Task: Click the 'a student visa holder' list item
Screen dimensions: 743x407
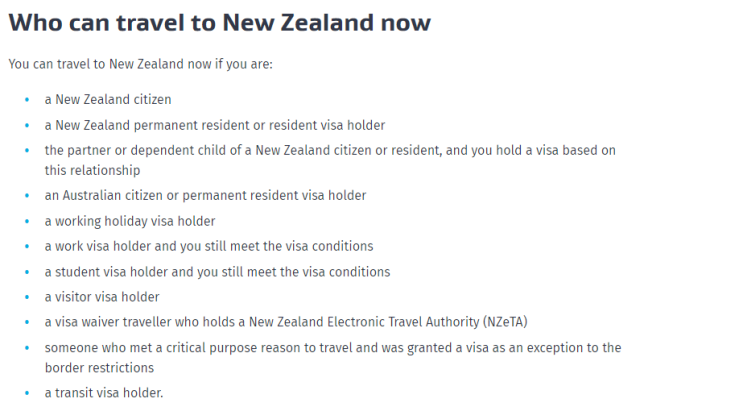Action: pyautogui.click(x=217, y=272)
